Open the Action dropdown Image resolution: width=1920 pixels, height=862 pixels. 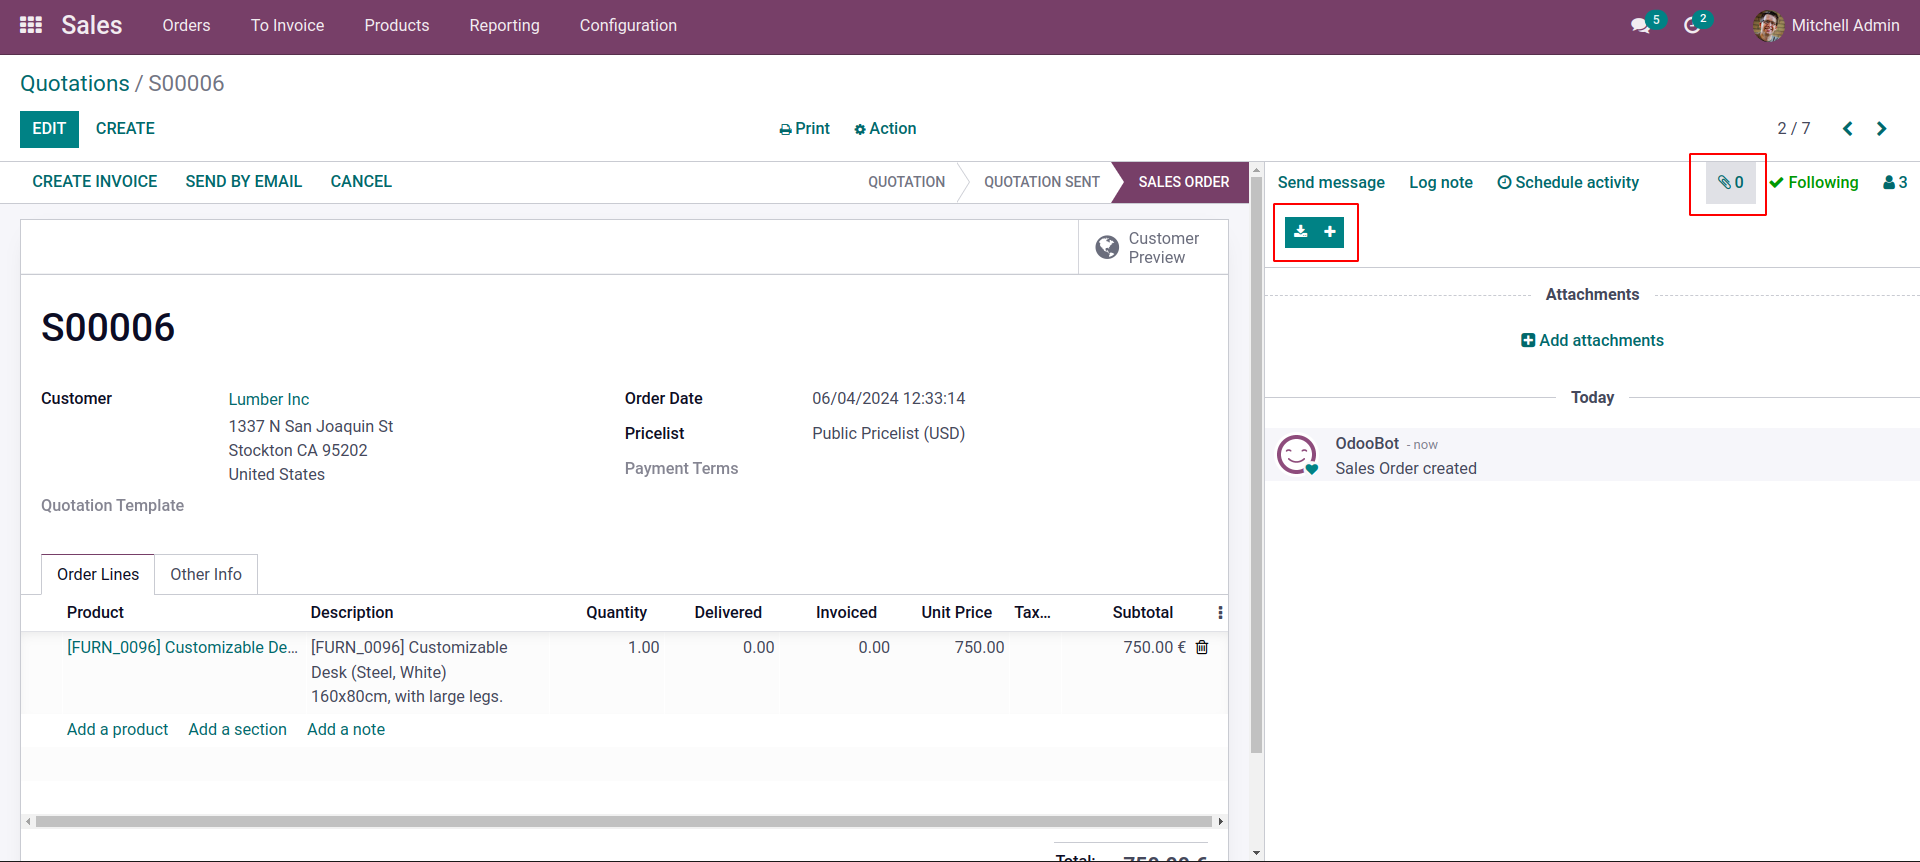pyautogui.click(x=886, y=129)
